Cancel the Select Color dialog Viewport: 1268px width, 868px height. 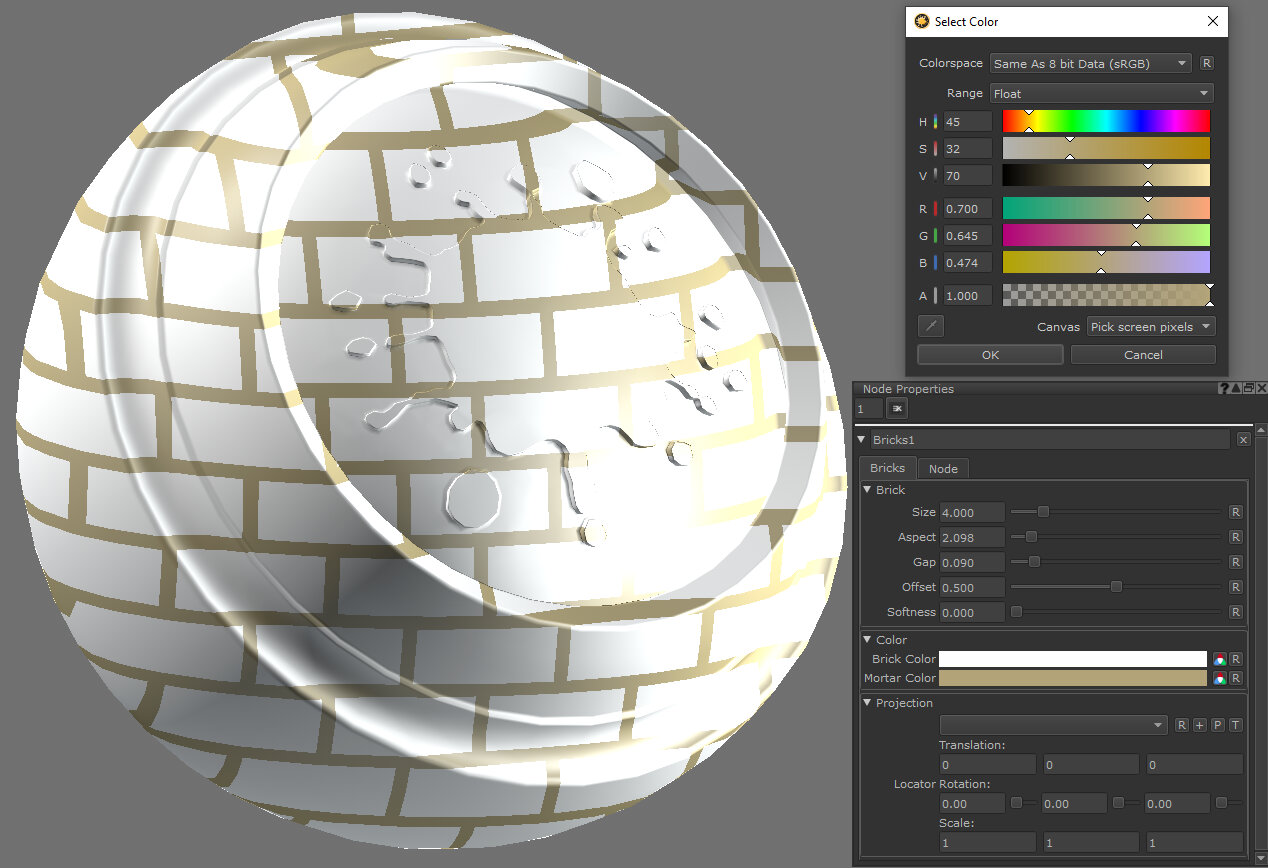point(1143,354)
